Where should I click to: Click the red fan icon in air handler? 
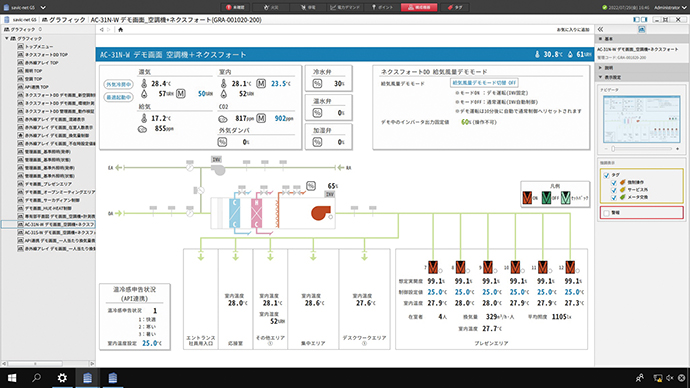click(x=321, y=213)
